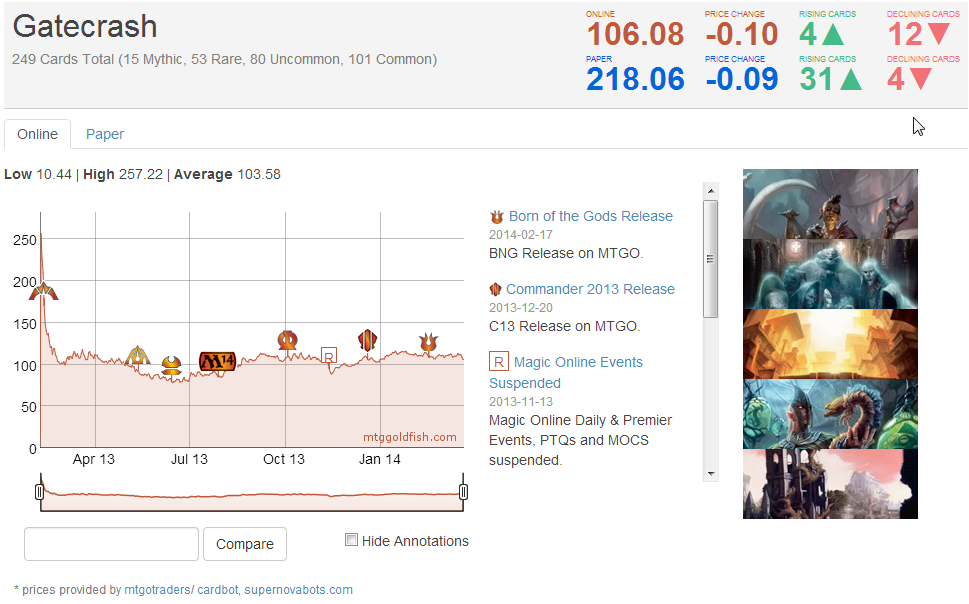Click the left handle of the date range slider

click(x=39, y=491)
